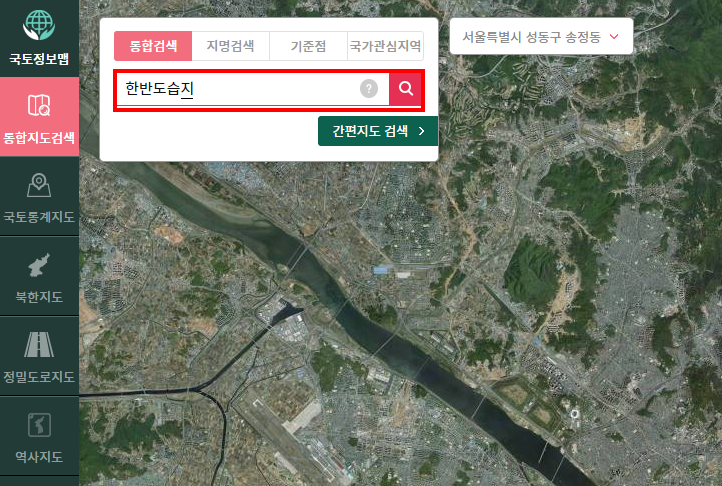Open 국토통계지도 in the sidebar
This screenshot has height=486, width=722.
tap(39, 197)
